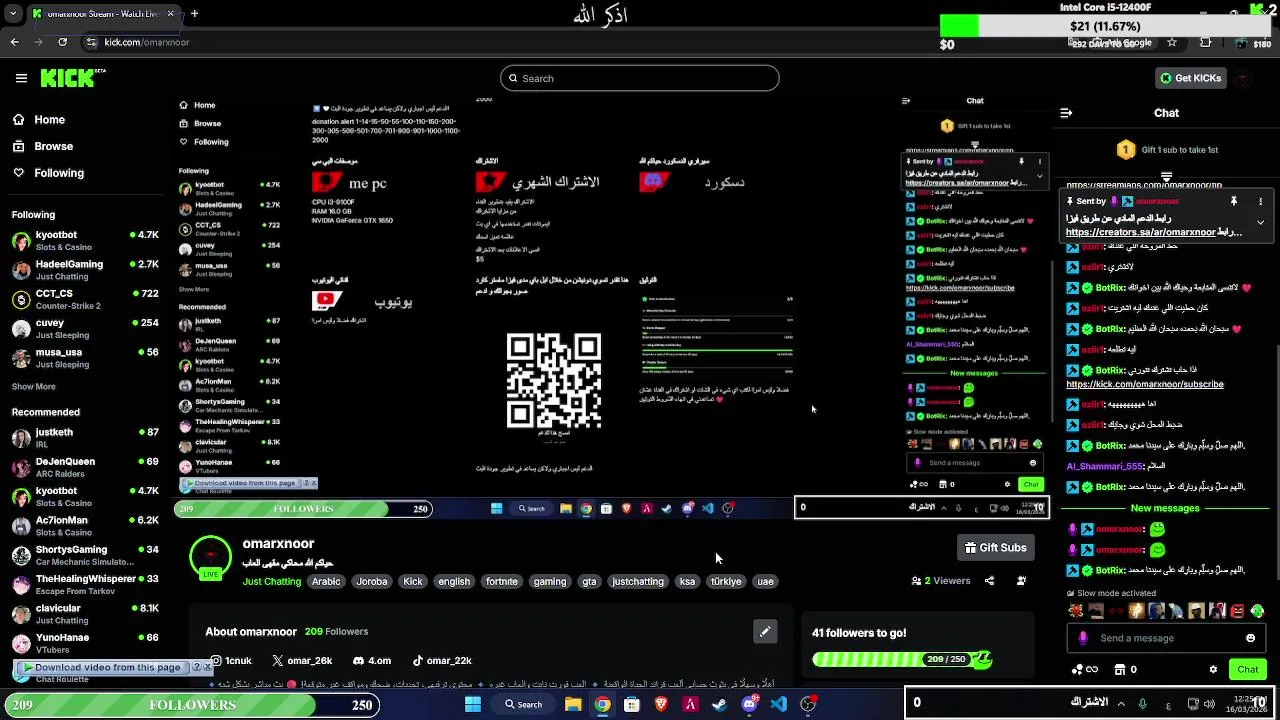Focus the top Search field
Viewport: 1280px width, 720px height.
pyautogui.click(x=640, y=78)
